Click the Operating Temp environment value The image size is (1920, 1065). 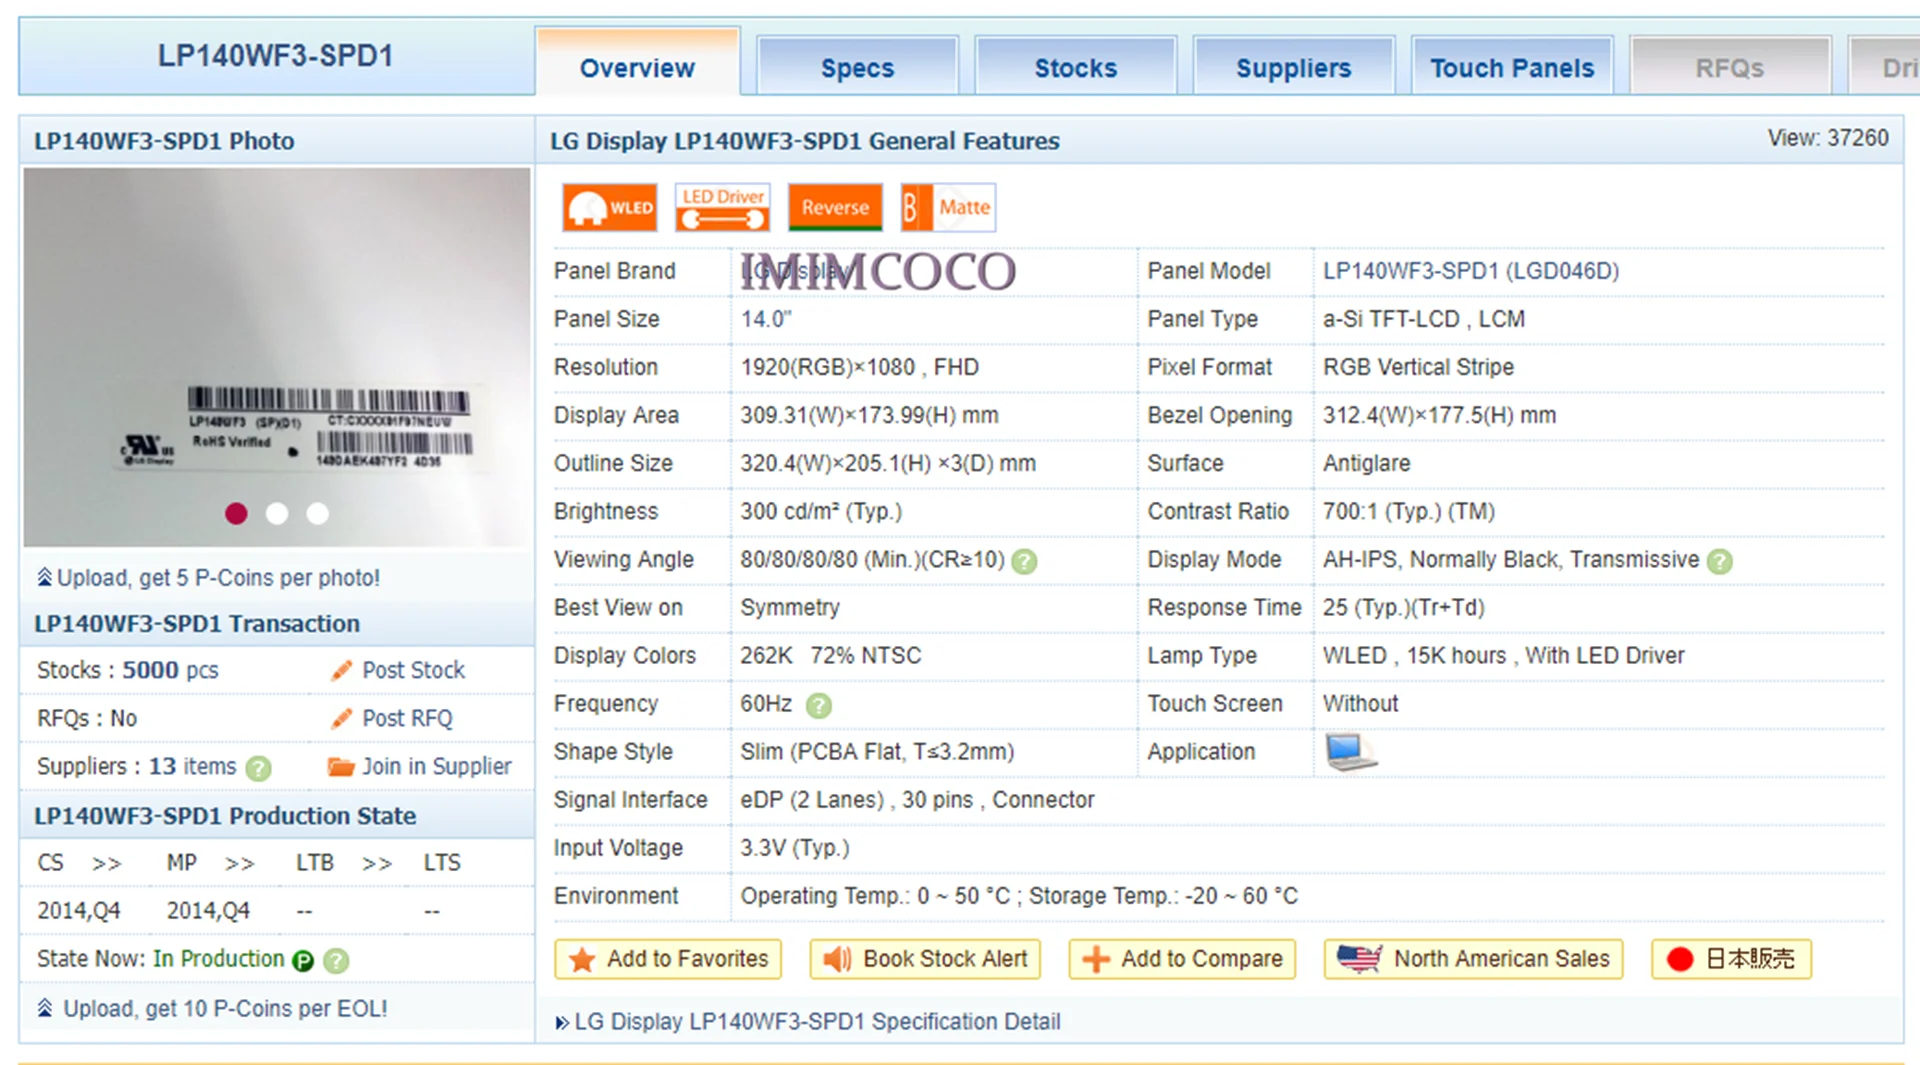(1019, 896)
